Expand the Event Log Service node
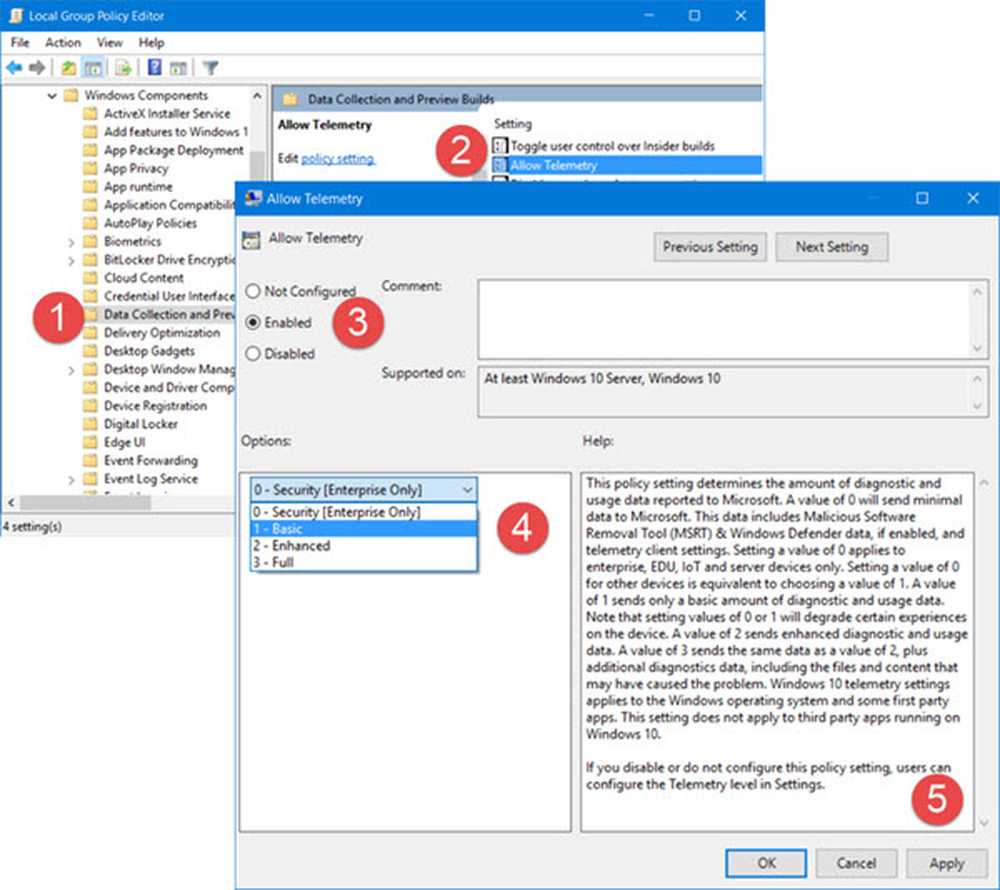 point(71,480)
